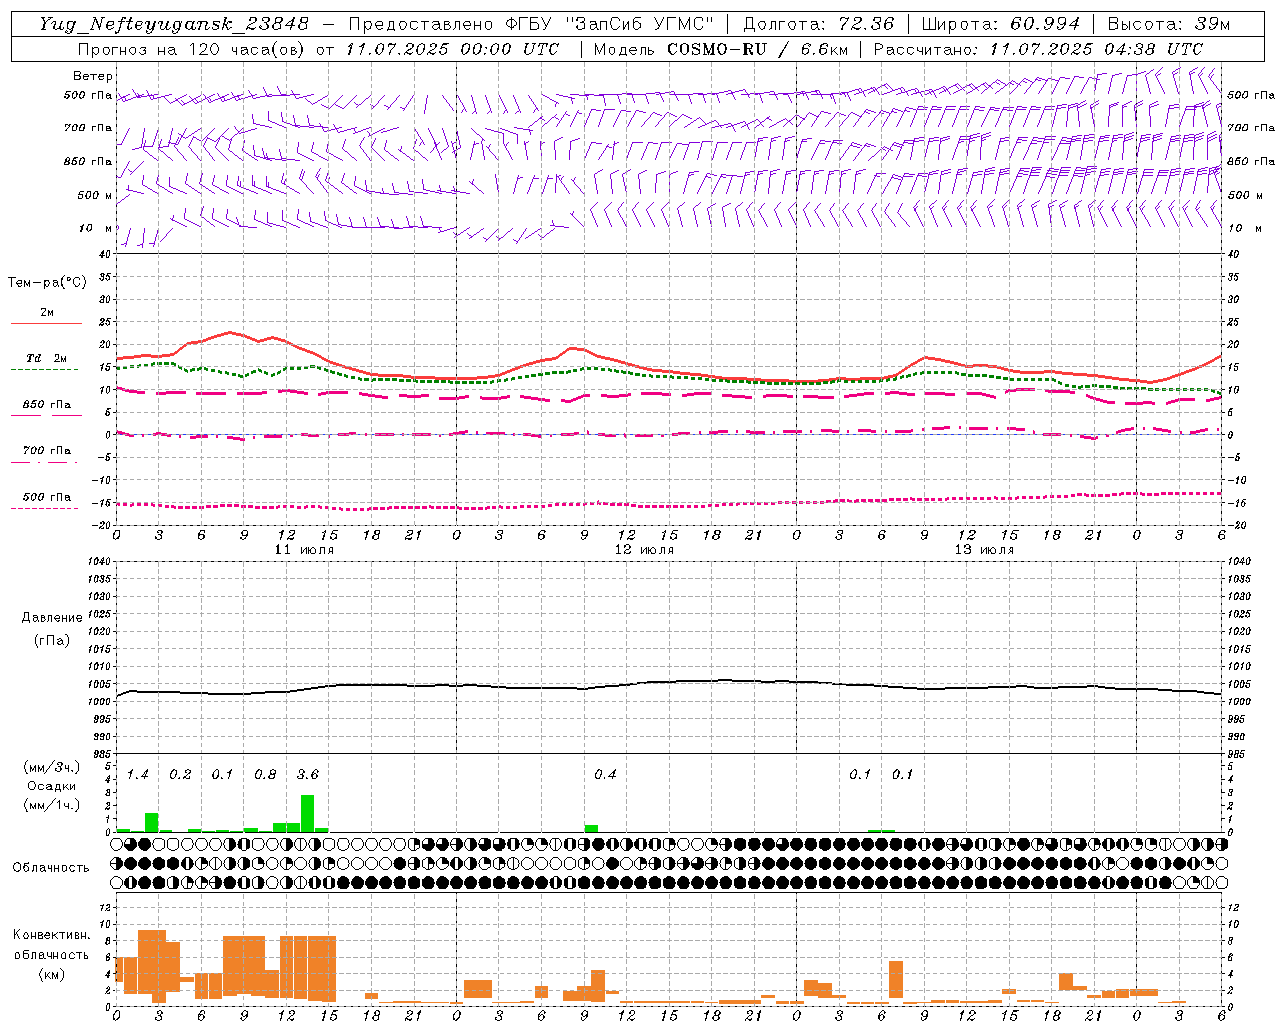Select the Td 2м dew point legend label
This screenshot has width=1280, height=1024.
pyautogui.click(x=46, y=358)
